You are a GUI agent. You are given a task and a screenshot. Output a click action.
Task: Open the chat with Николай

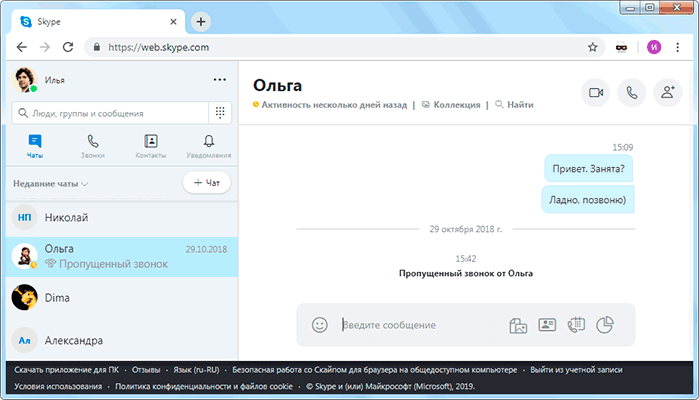(x=122, y=218)
